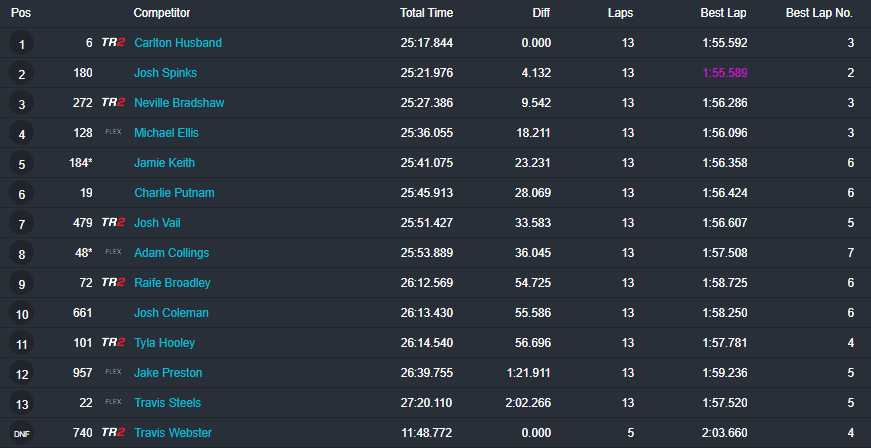Open Travis Steels competitor link

pyautogui.click(x=168, y=402)
